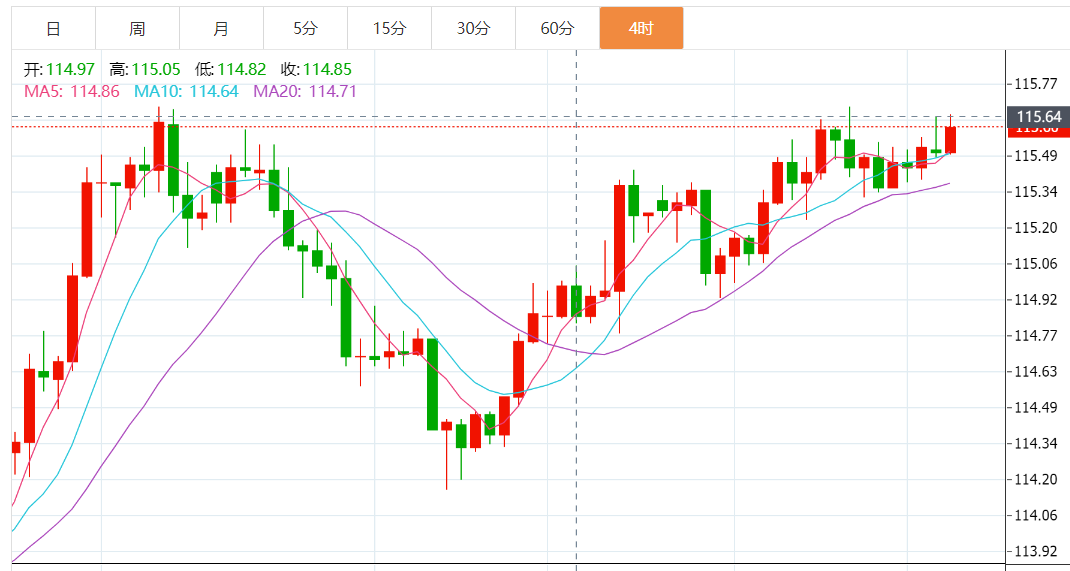
Task: Switch chart to 5分 interval
Action: [305, 28]
